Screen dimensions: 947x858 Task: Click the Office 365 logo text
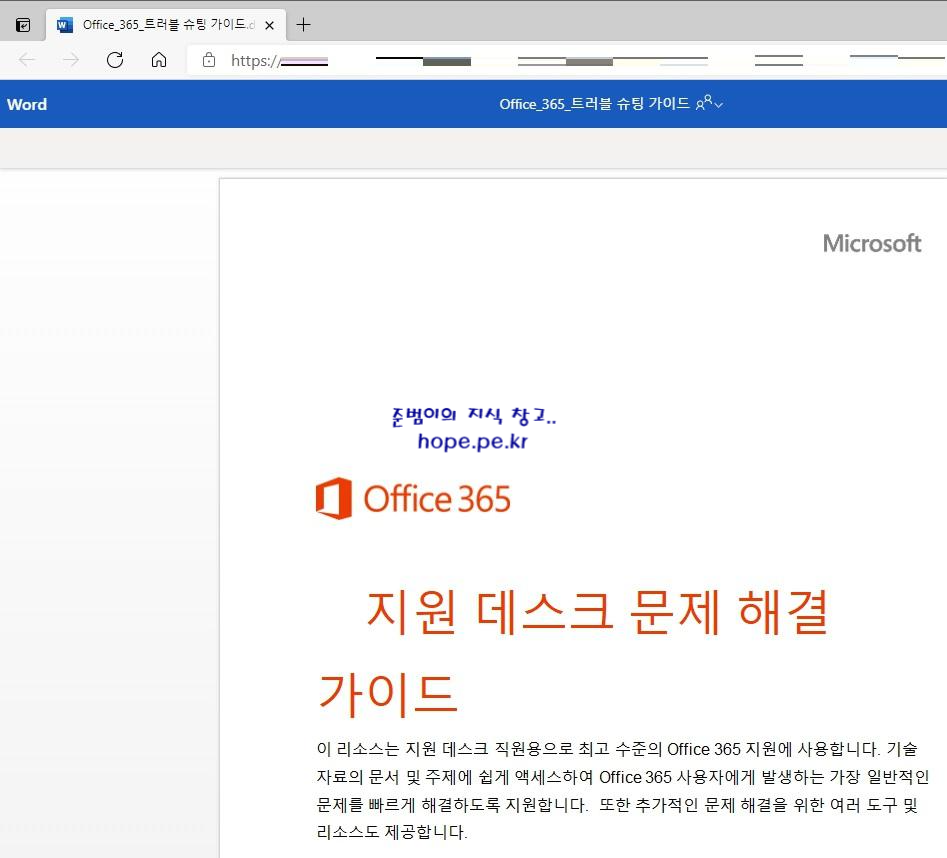[x=437, y=499]
